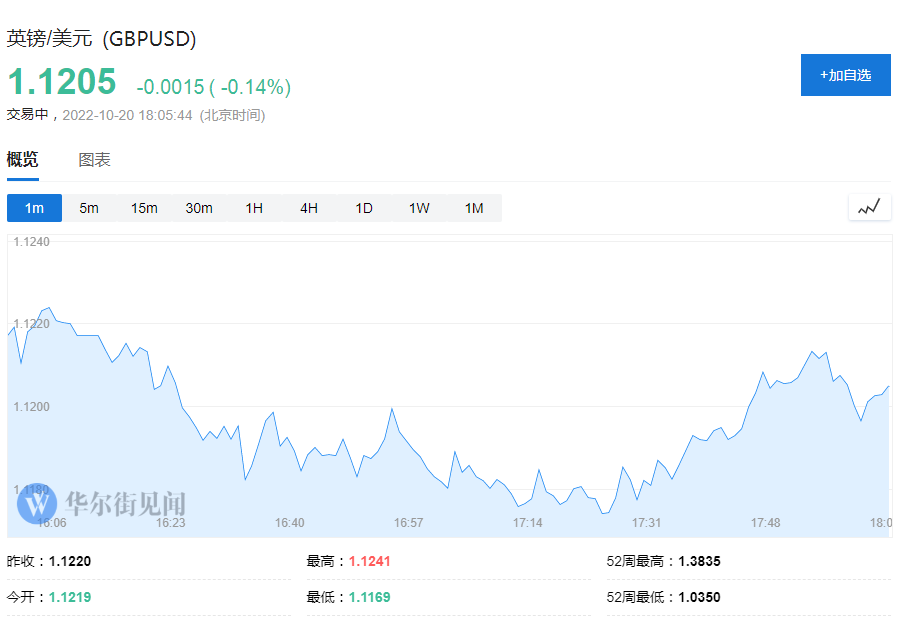907x632 pixels.
Task: Choose the 30m interval
Action: tap(199, 208)
